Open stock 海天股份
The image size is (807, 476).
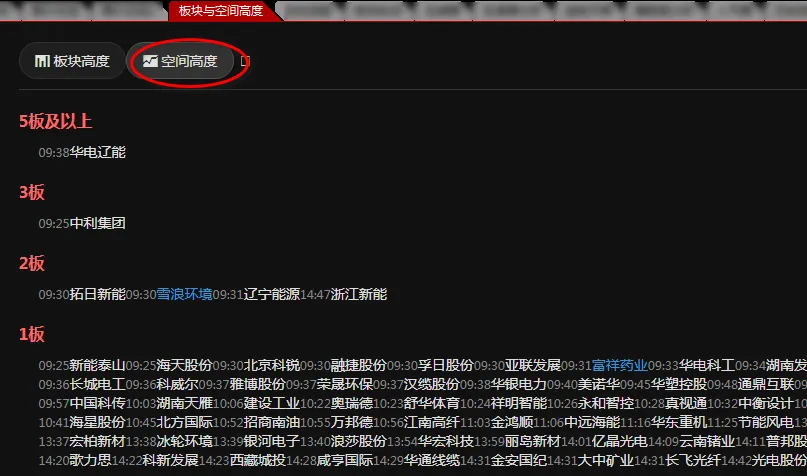(x=184, y=365)
